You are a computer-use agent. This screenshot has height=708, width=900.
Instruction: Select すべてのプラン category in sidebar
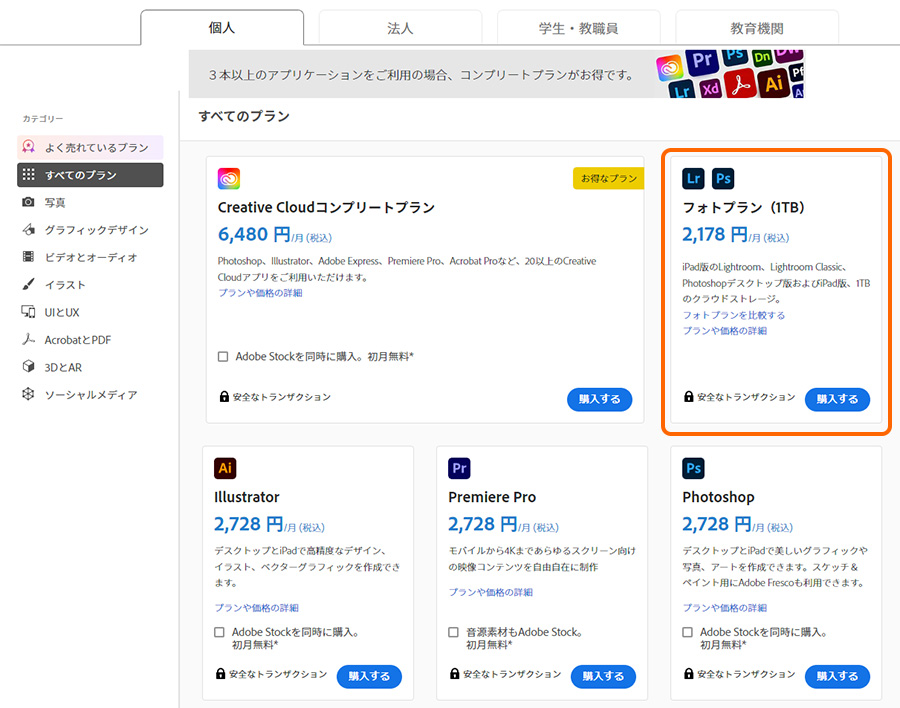click(x=90, y=175)
